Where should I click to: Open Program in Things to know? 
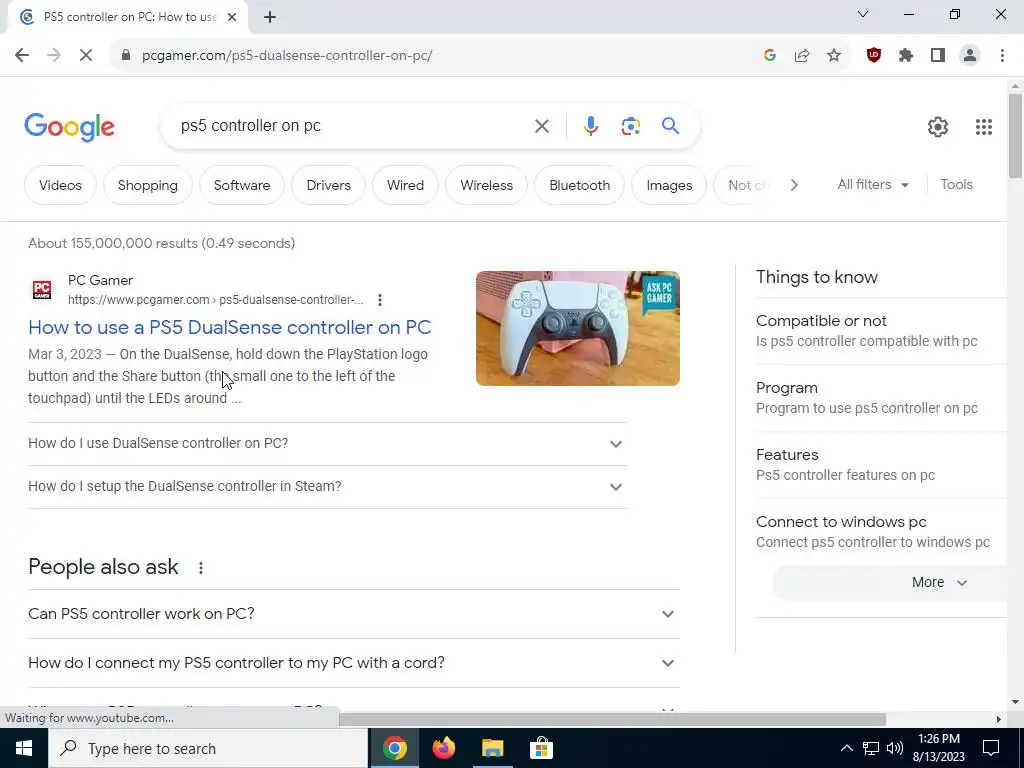pyautogui.click(x=881, y=398)
